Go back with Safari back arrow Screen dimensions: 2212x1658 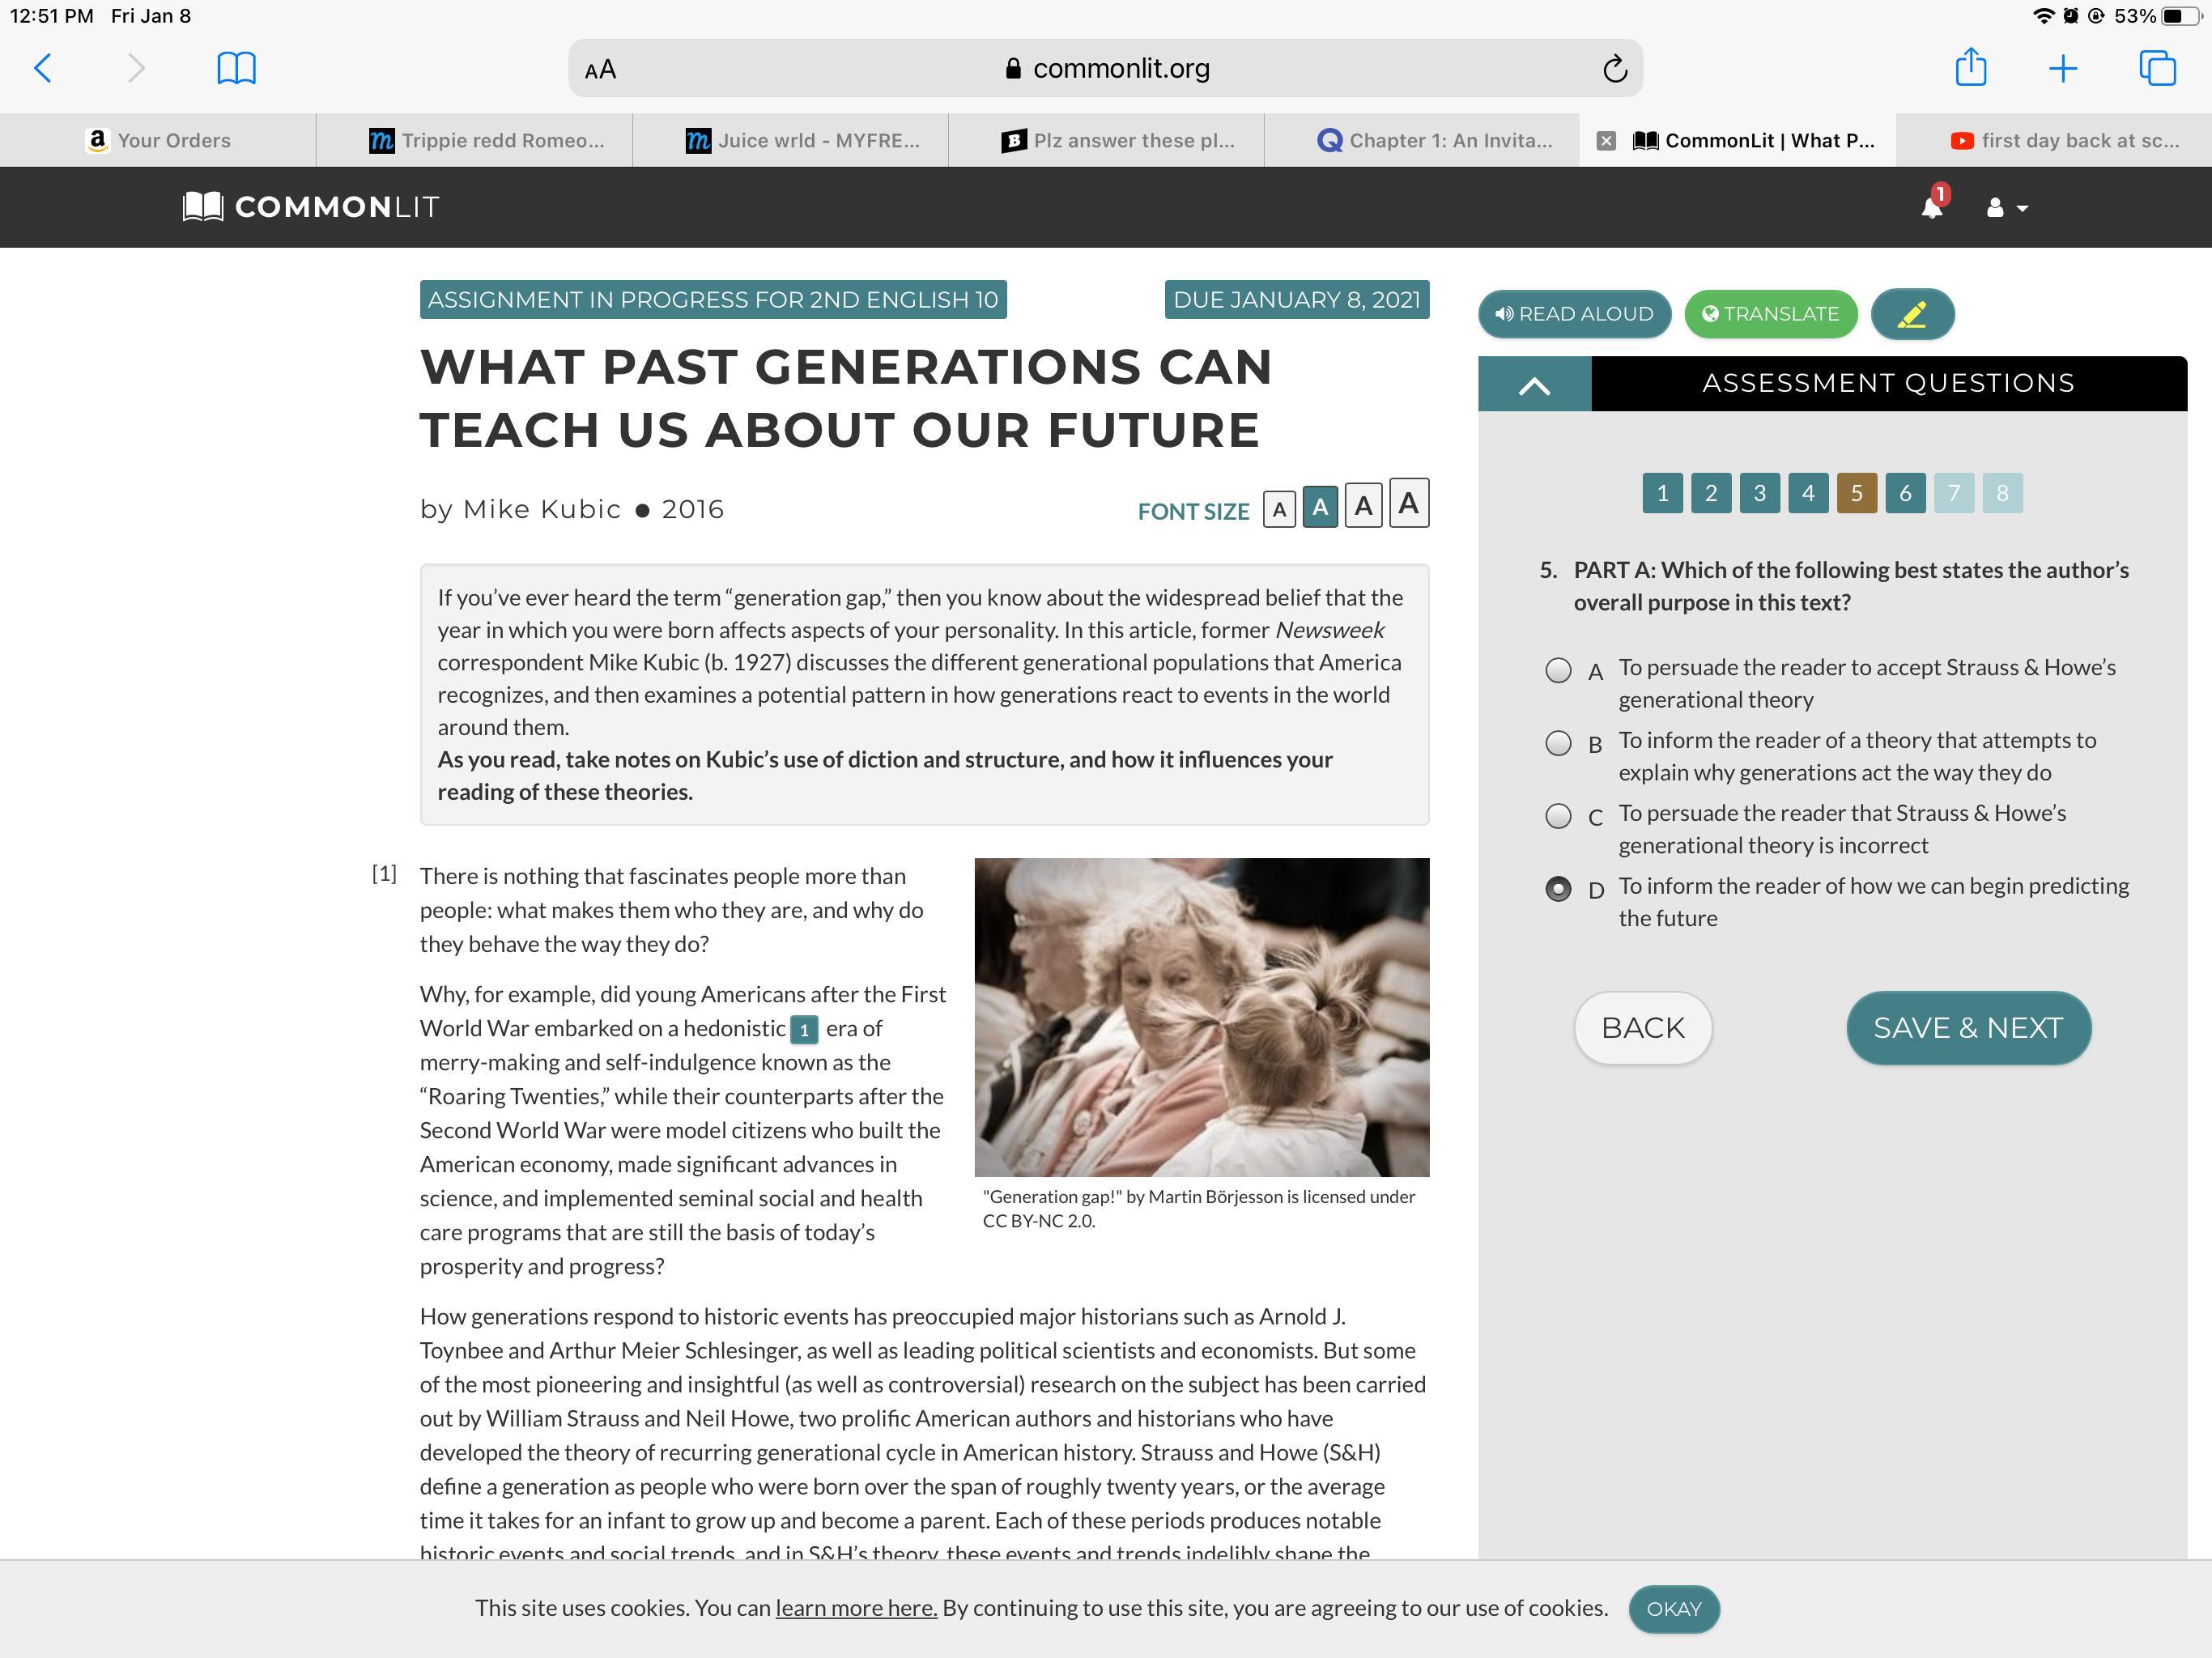point(43,68)
